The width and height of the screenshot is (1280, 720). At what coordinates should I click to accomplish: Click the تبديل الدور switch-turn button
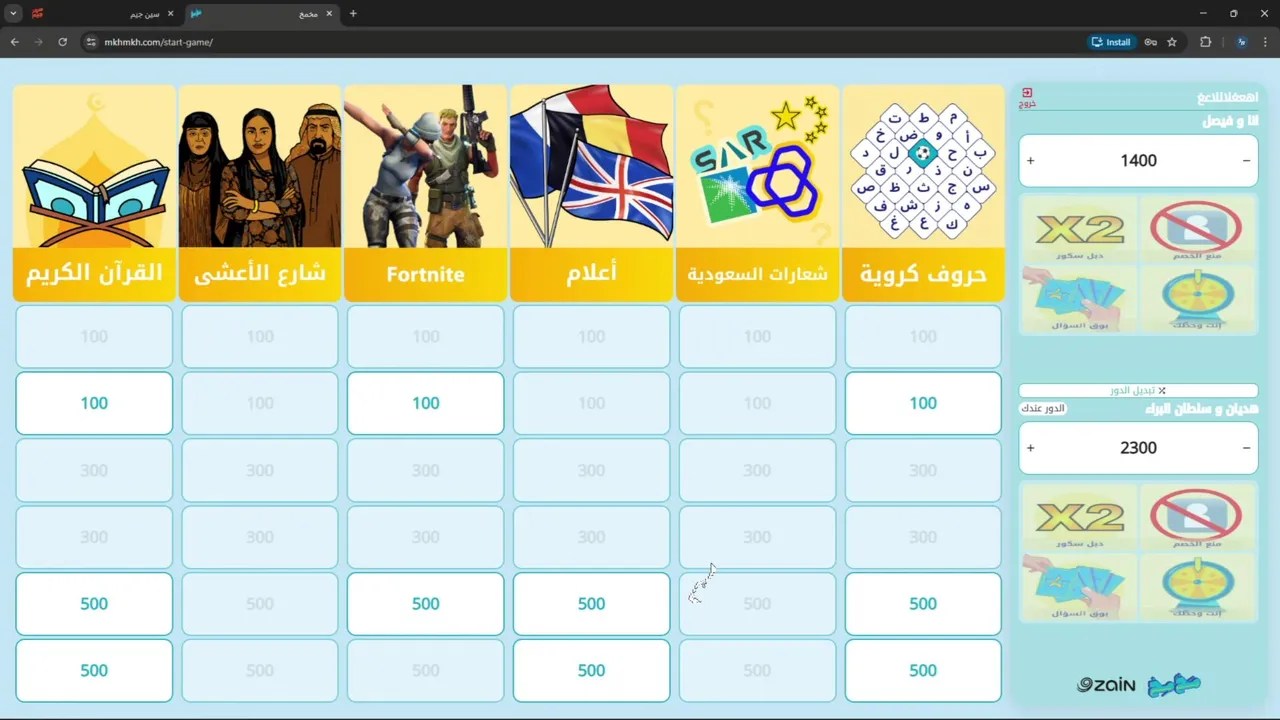click(1138, 390)
